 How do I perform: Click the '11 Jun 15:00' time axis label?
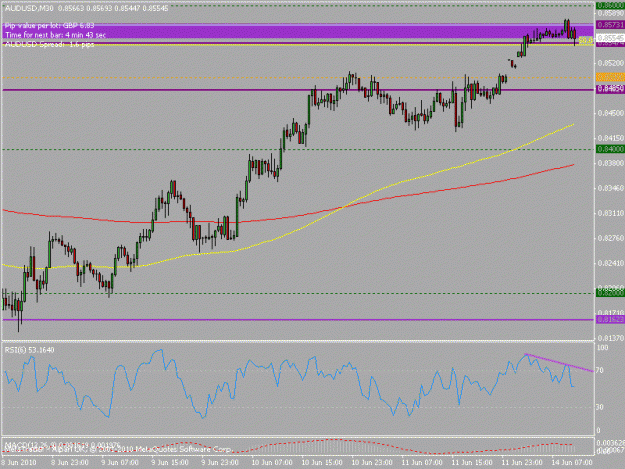click(472, 462)
